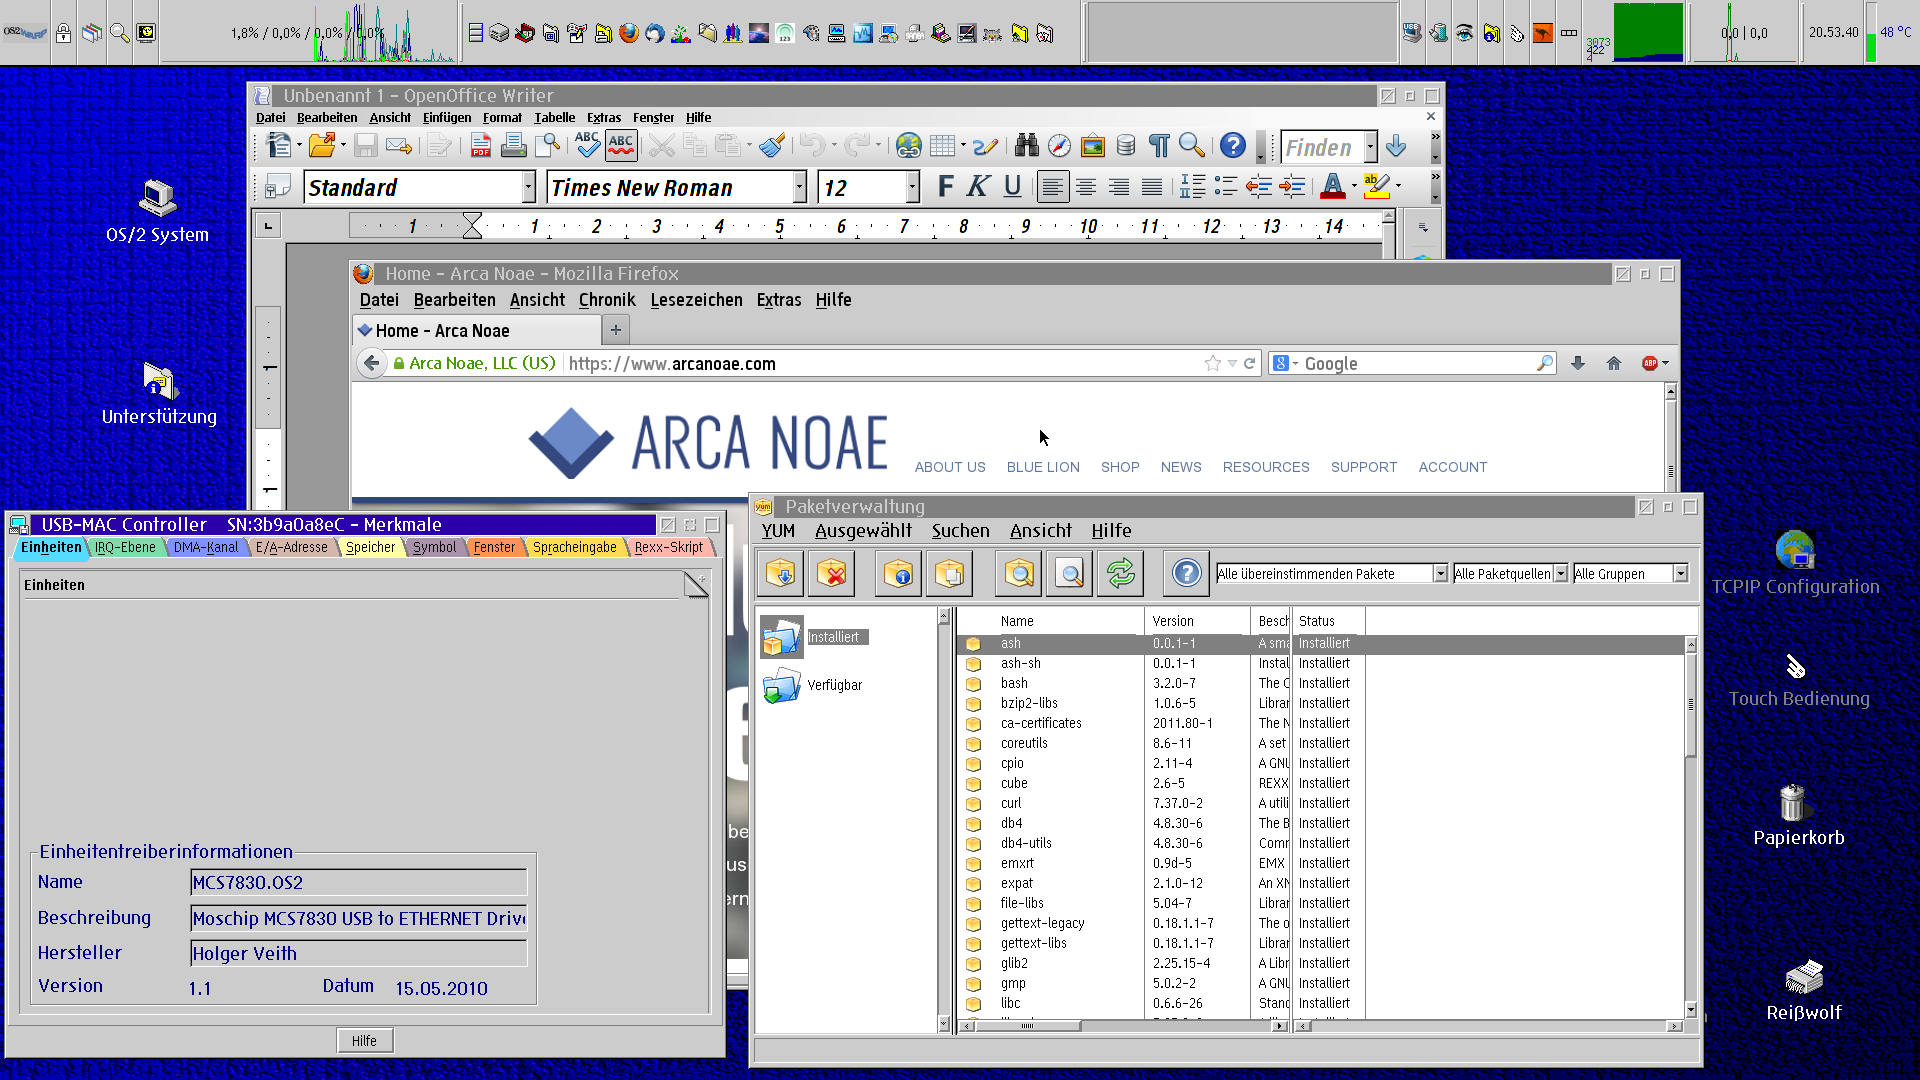Viewport: 1920px width, 1080px height.
Task: Open the Tabelle menu in Writer
Action: pyautogui.click(x=554, y=118)
